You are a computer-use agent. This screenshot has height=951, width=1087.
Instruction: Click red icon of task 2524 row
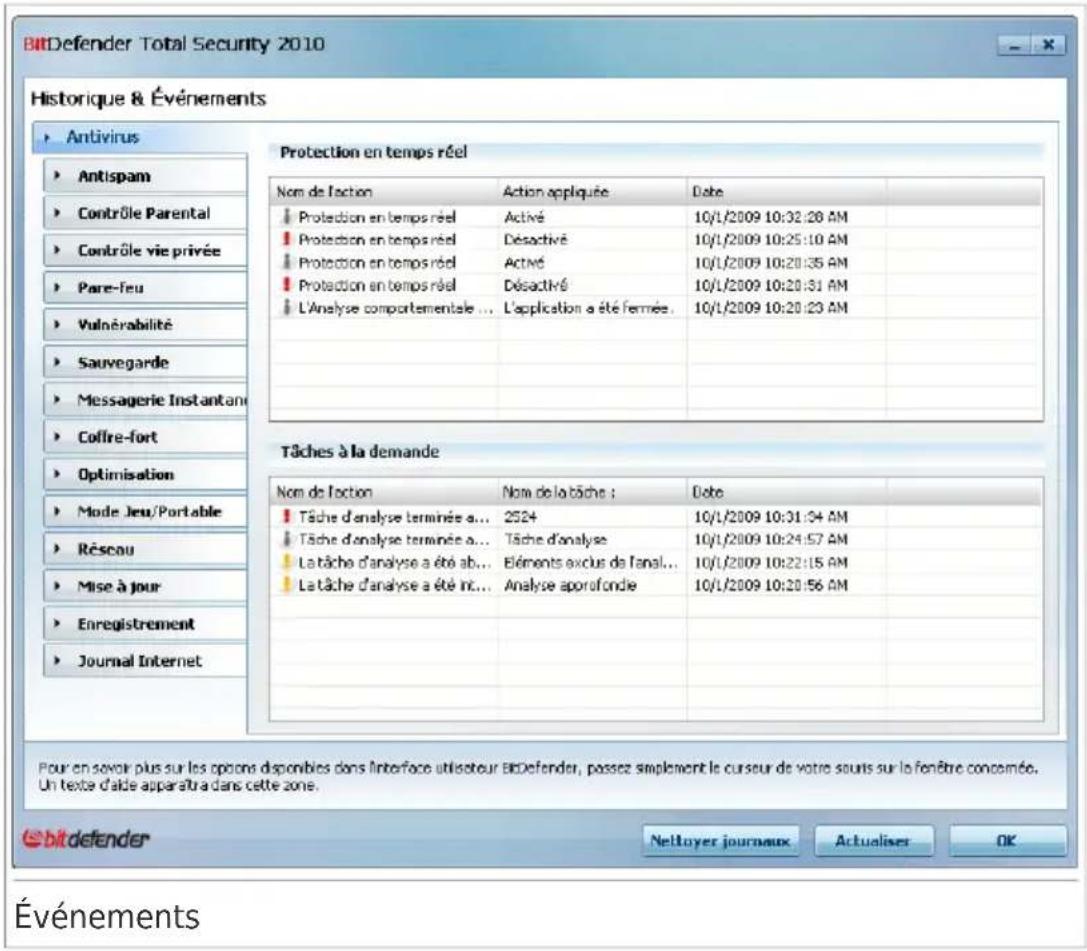[x=286, y=516]
